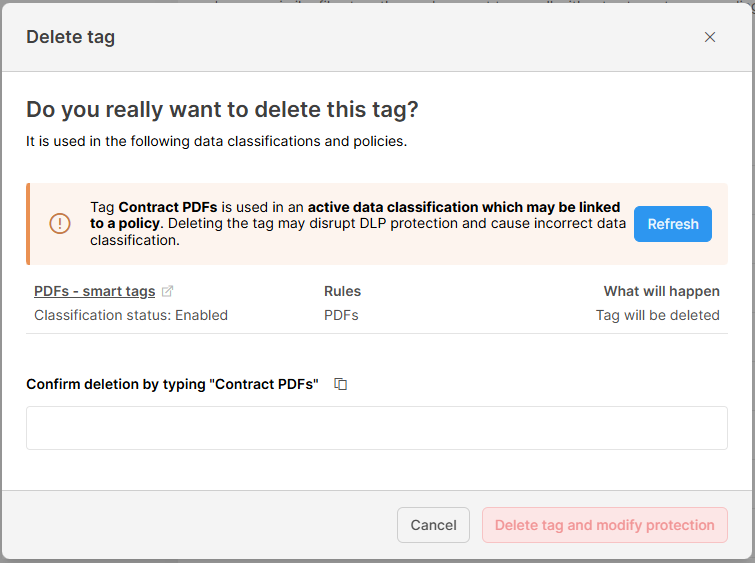
Task: Click the Confirm deletion by typing label
Action: point(172,384)
